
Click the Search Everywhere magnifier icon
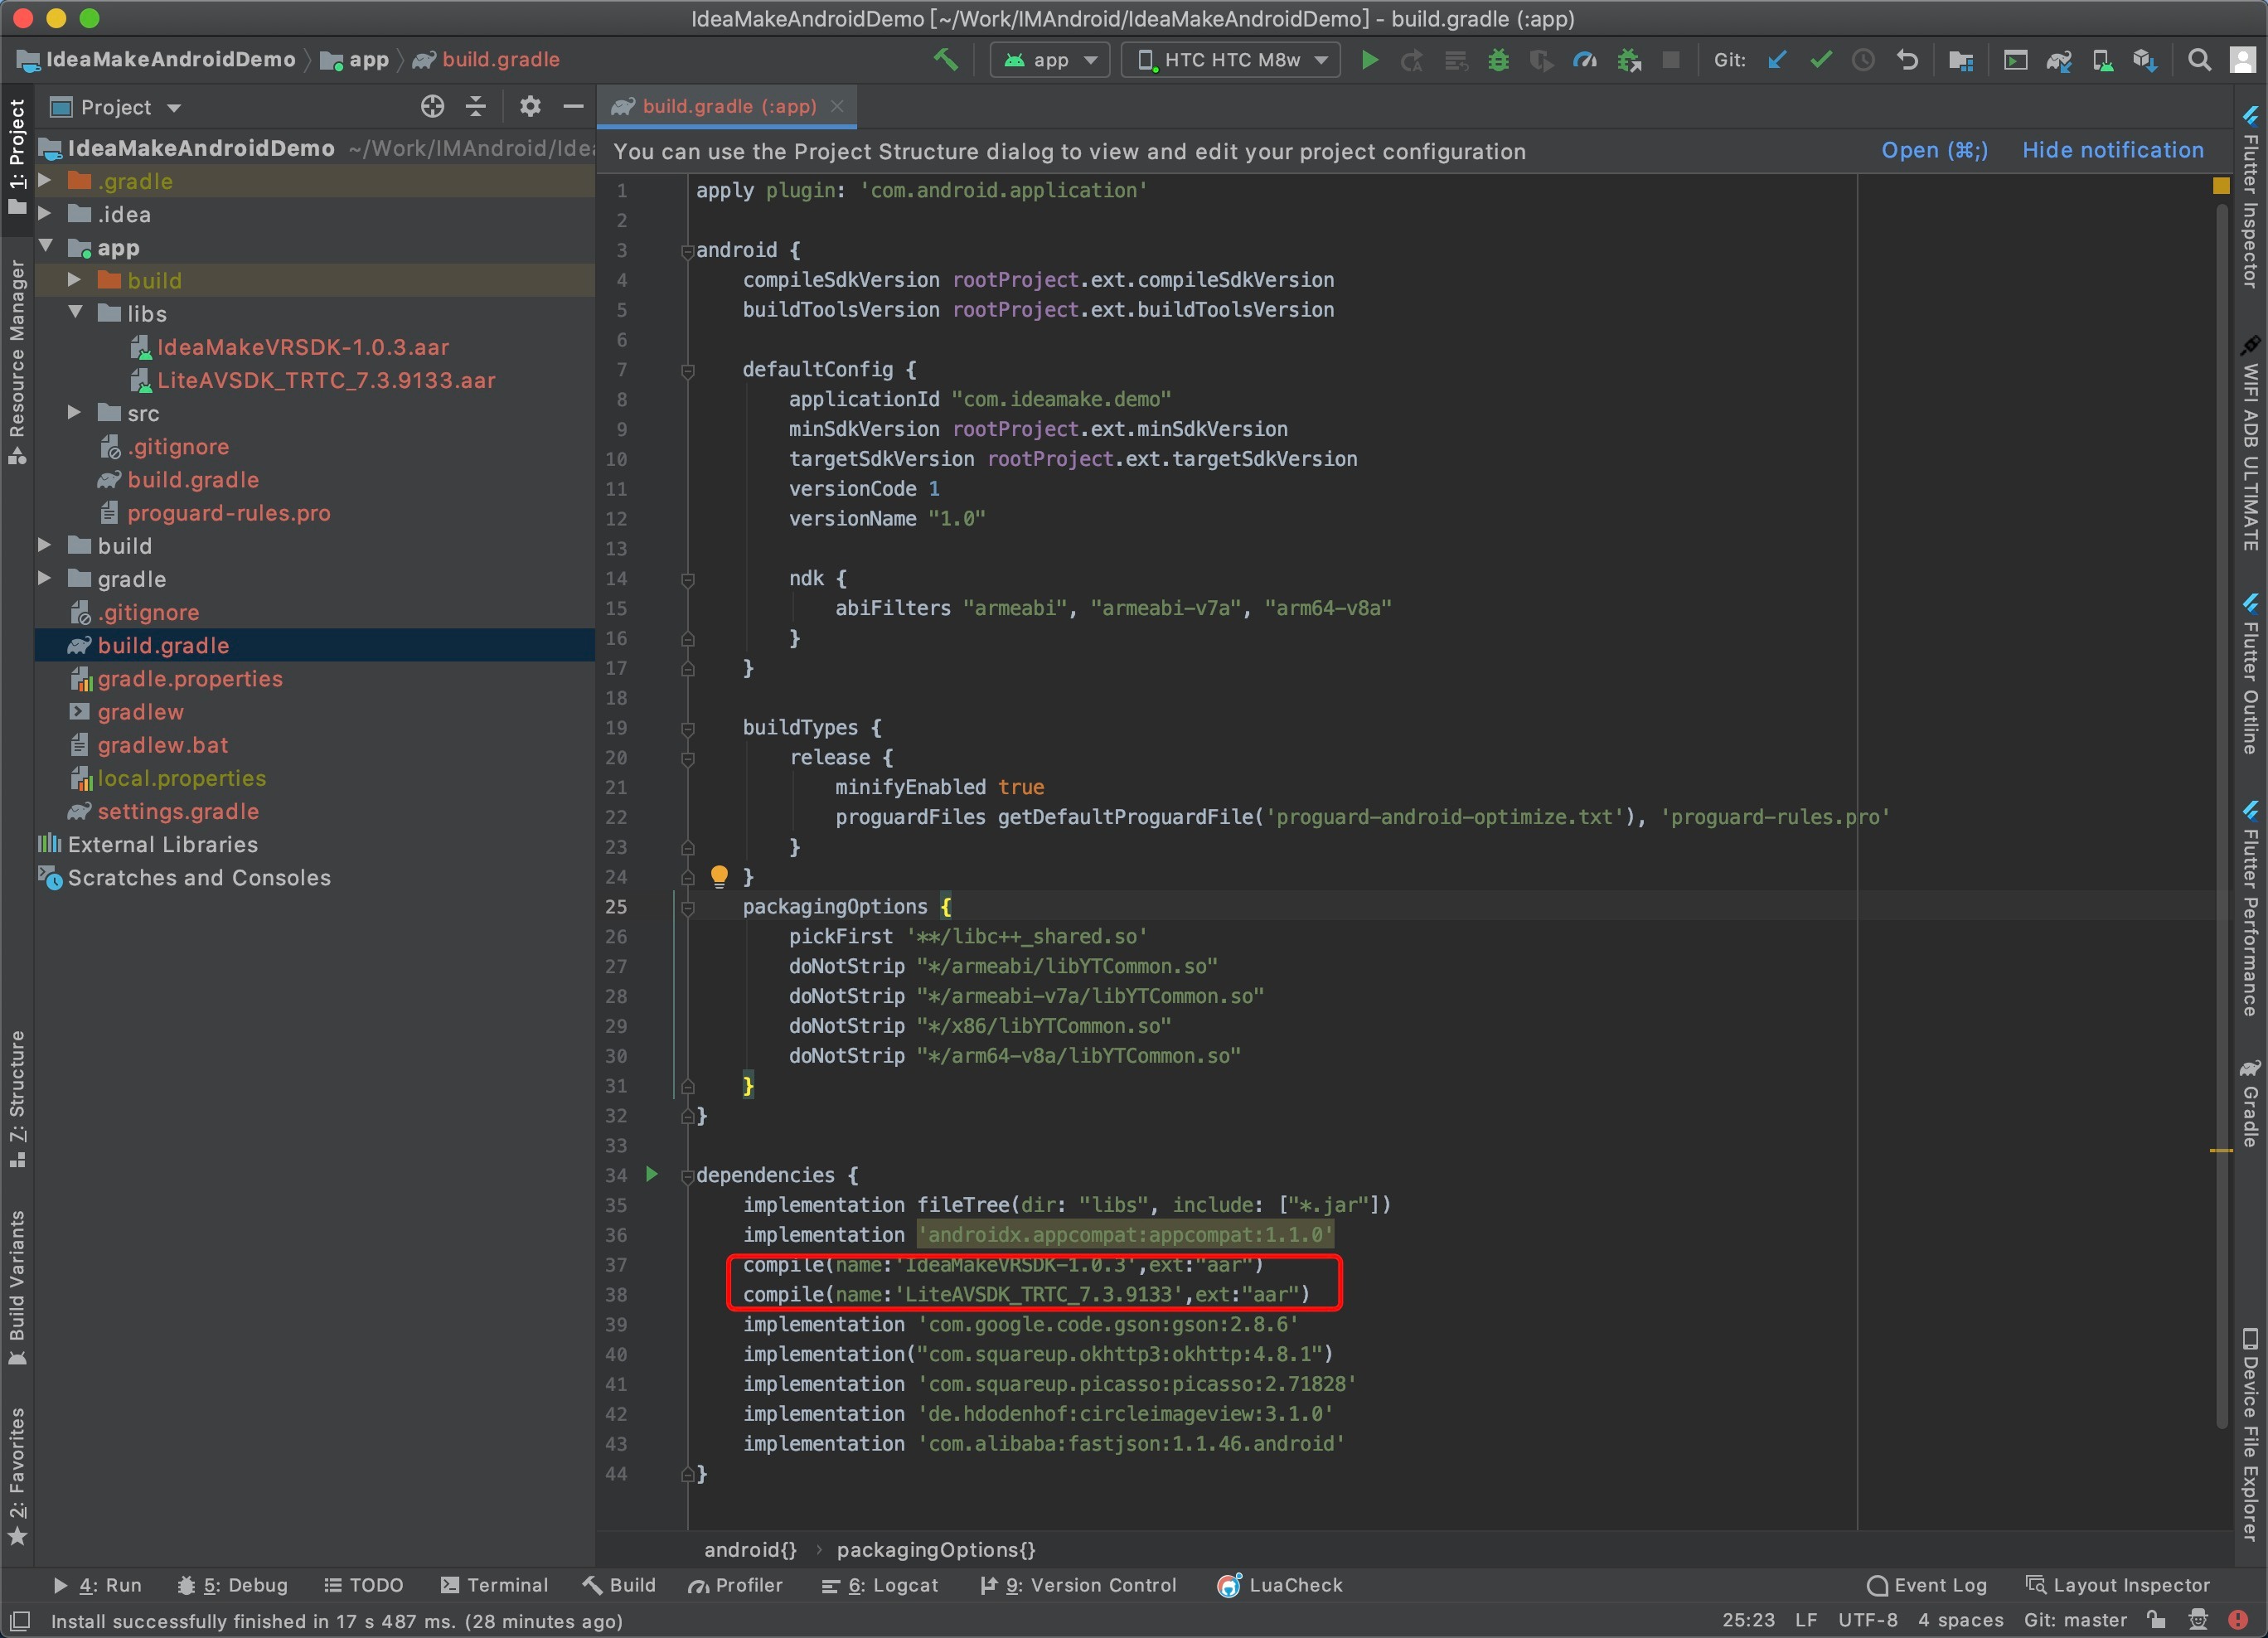click(x=2198, y=60)
